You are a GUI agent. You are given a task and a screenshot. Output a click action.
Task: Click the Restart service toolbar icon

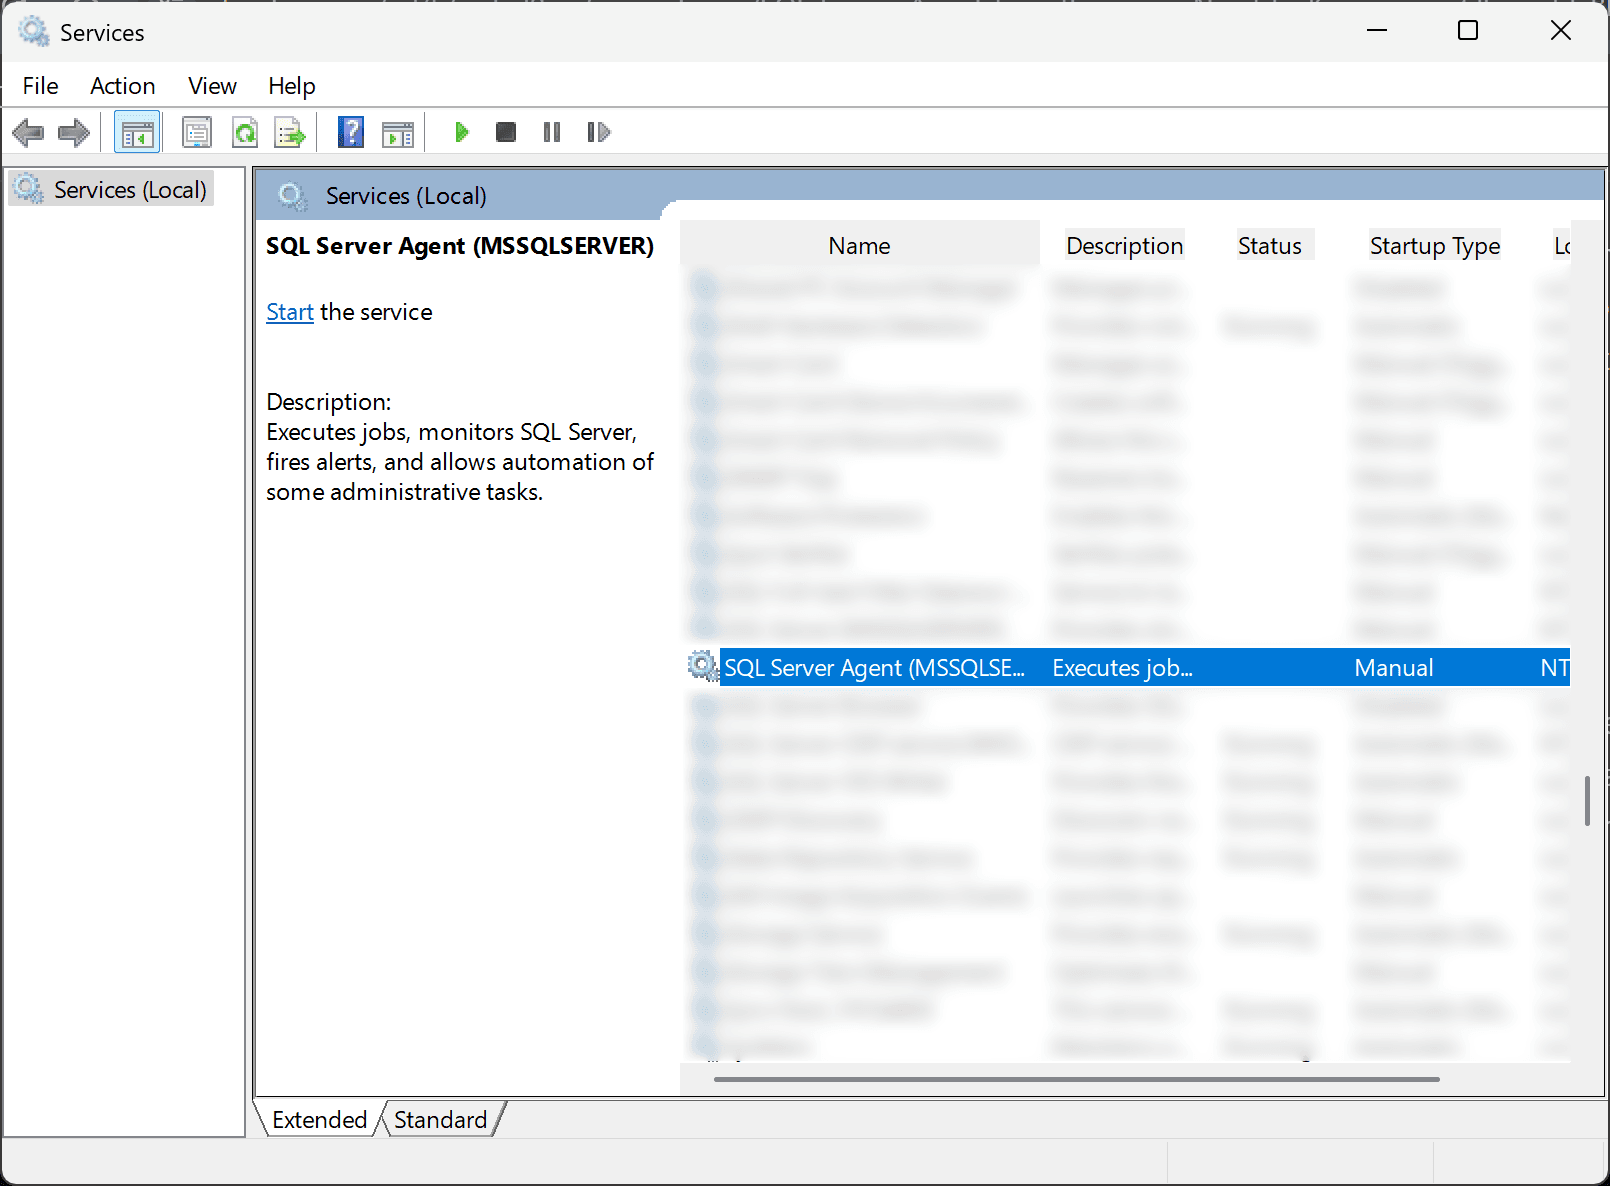click(598, 132)
